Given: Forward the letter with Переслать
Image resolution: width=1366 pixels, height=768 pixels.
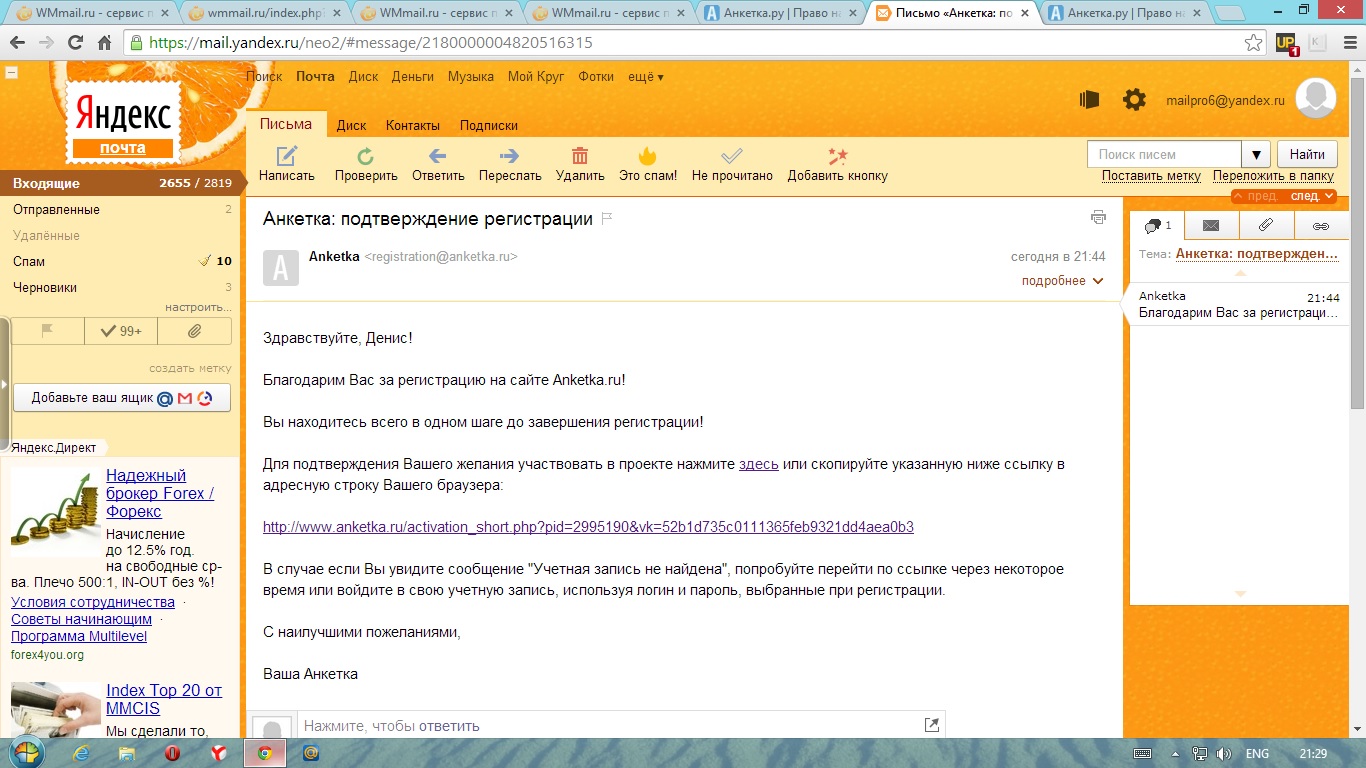Looking at the screenshot, I should pos(509,156).
